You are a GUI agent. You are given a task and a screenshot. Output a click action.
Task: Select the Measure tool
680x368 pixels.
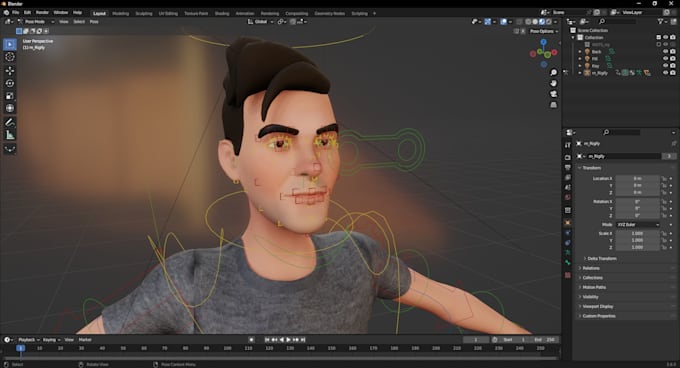coord(10,135)
